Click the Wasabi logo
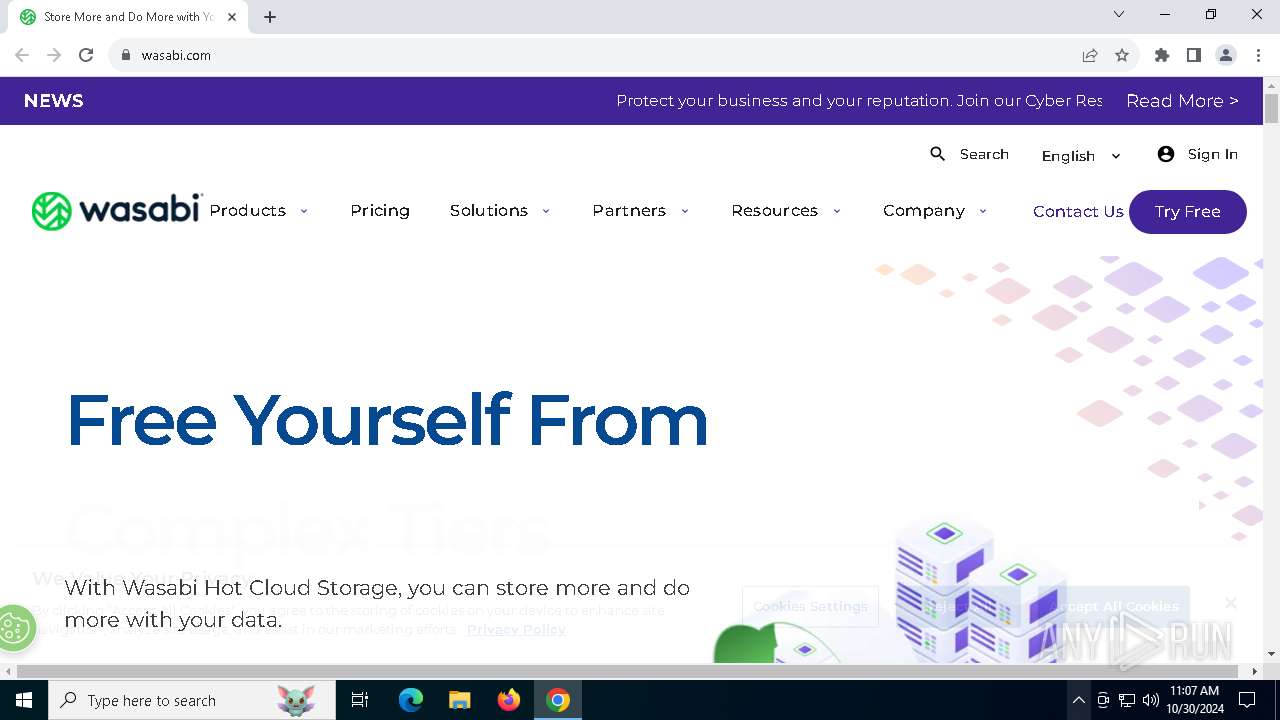The height and width of the screenshot is (720, 1280). pyautogui.click(x=117, y=211)
